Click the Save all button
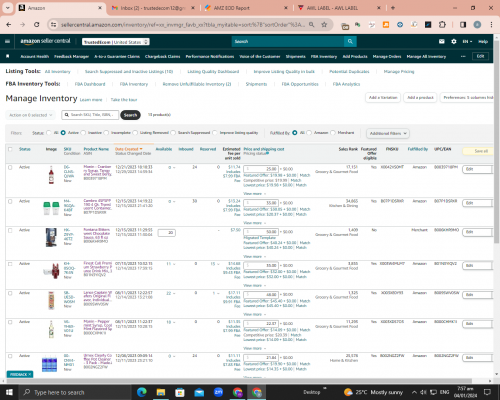 (478, 151)
